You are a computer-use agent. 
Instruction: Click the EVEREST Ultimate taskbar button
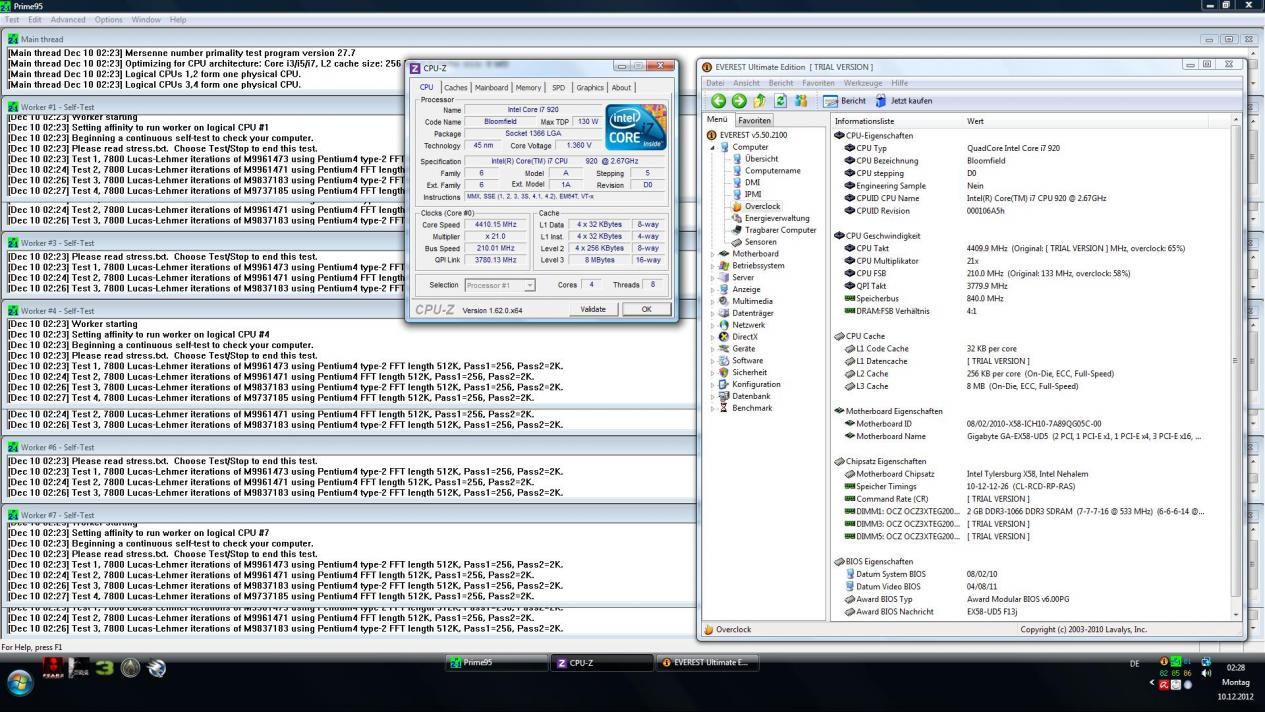point(709,662)
